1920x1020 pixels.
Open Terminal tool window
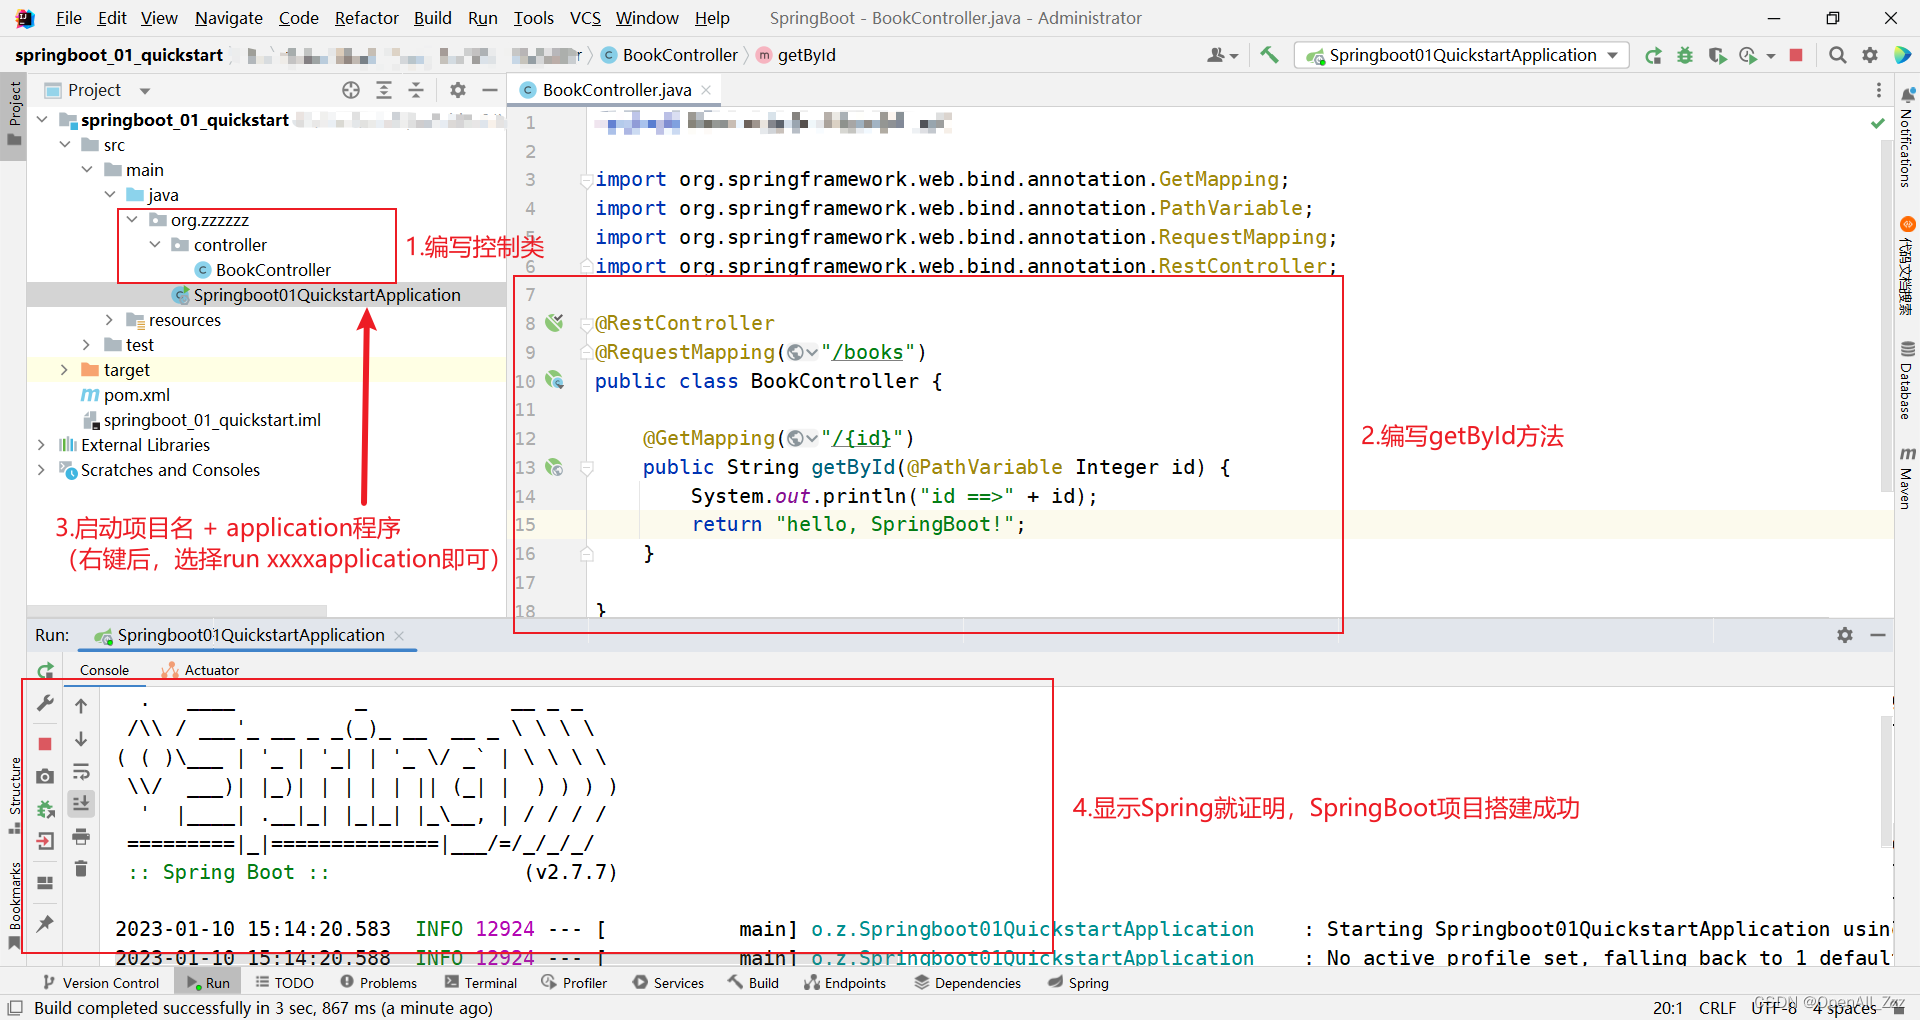click(x=481, y=983)
